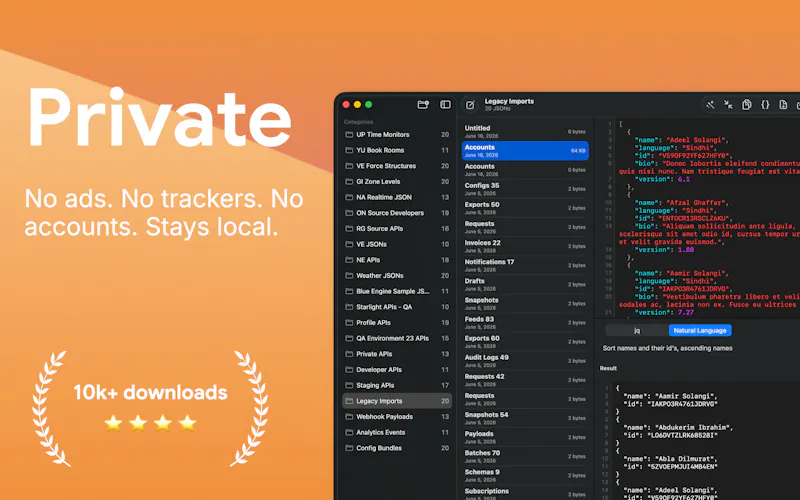
Task: Open Blue Engine Sample JS category
Action: 397,291
